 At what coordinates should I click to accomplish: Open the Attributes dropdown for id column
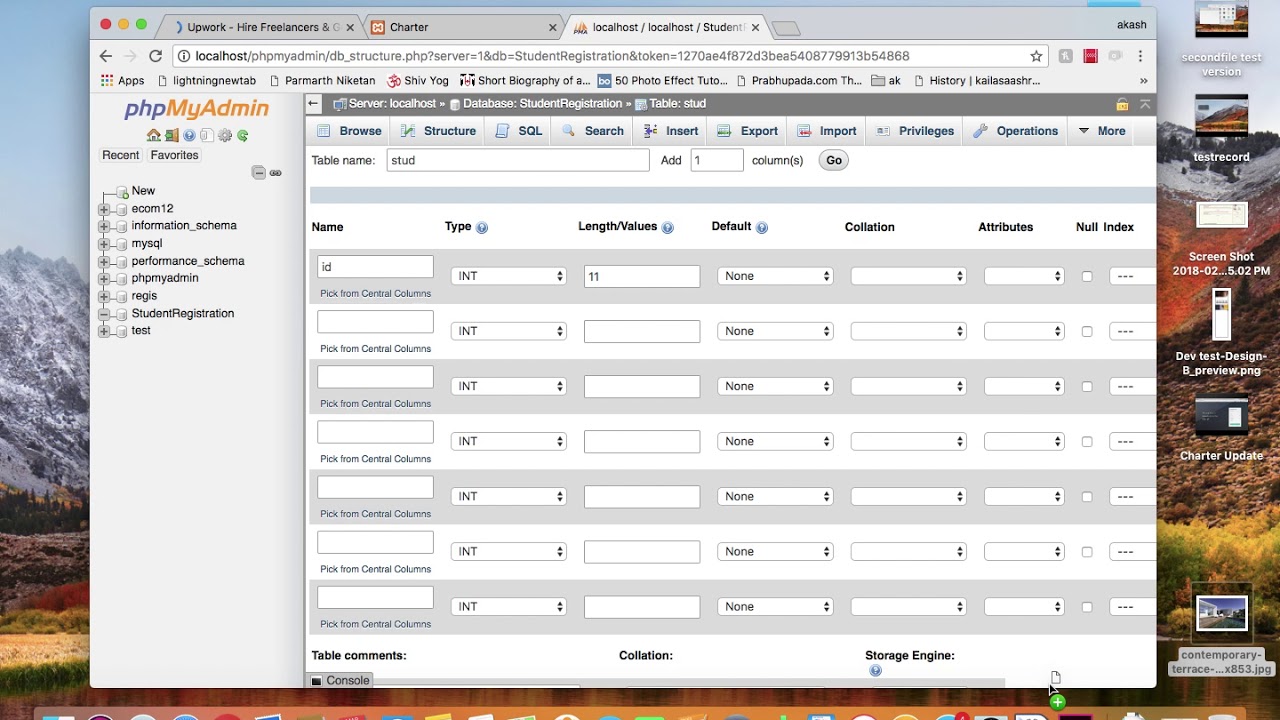pos(1024,276)
